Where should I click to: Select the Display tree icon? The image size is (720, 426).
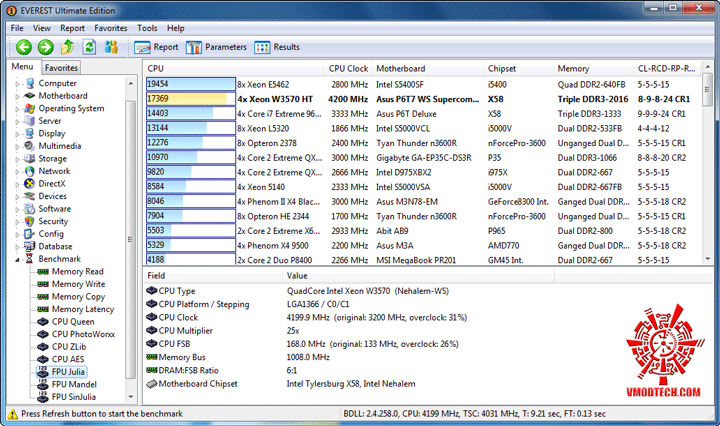(30, 133)
